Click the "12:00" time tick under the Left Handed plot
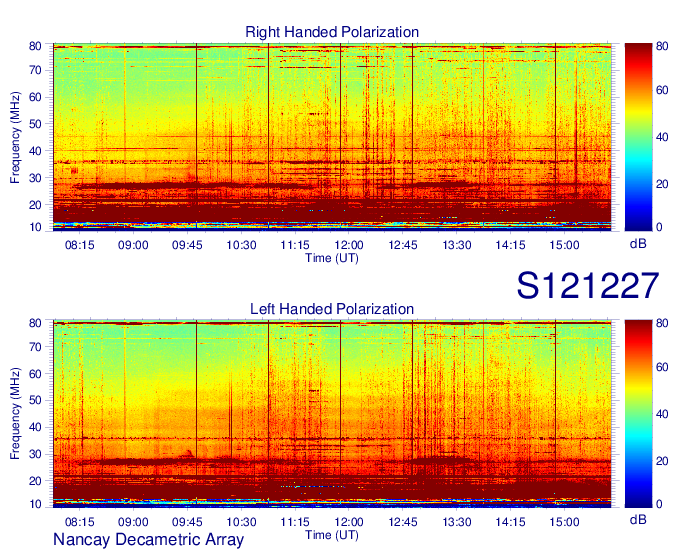The image size is (680, 552). (x=349, y=522)
